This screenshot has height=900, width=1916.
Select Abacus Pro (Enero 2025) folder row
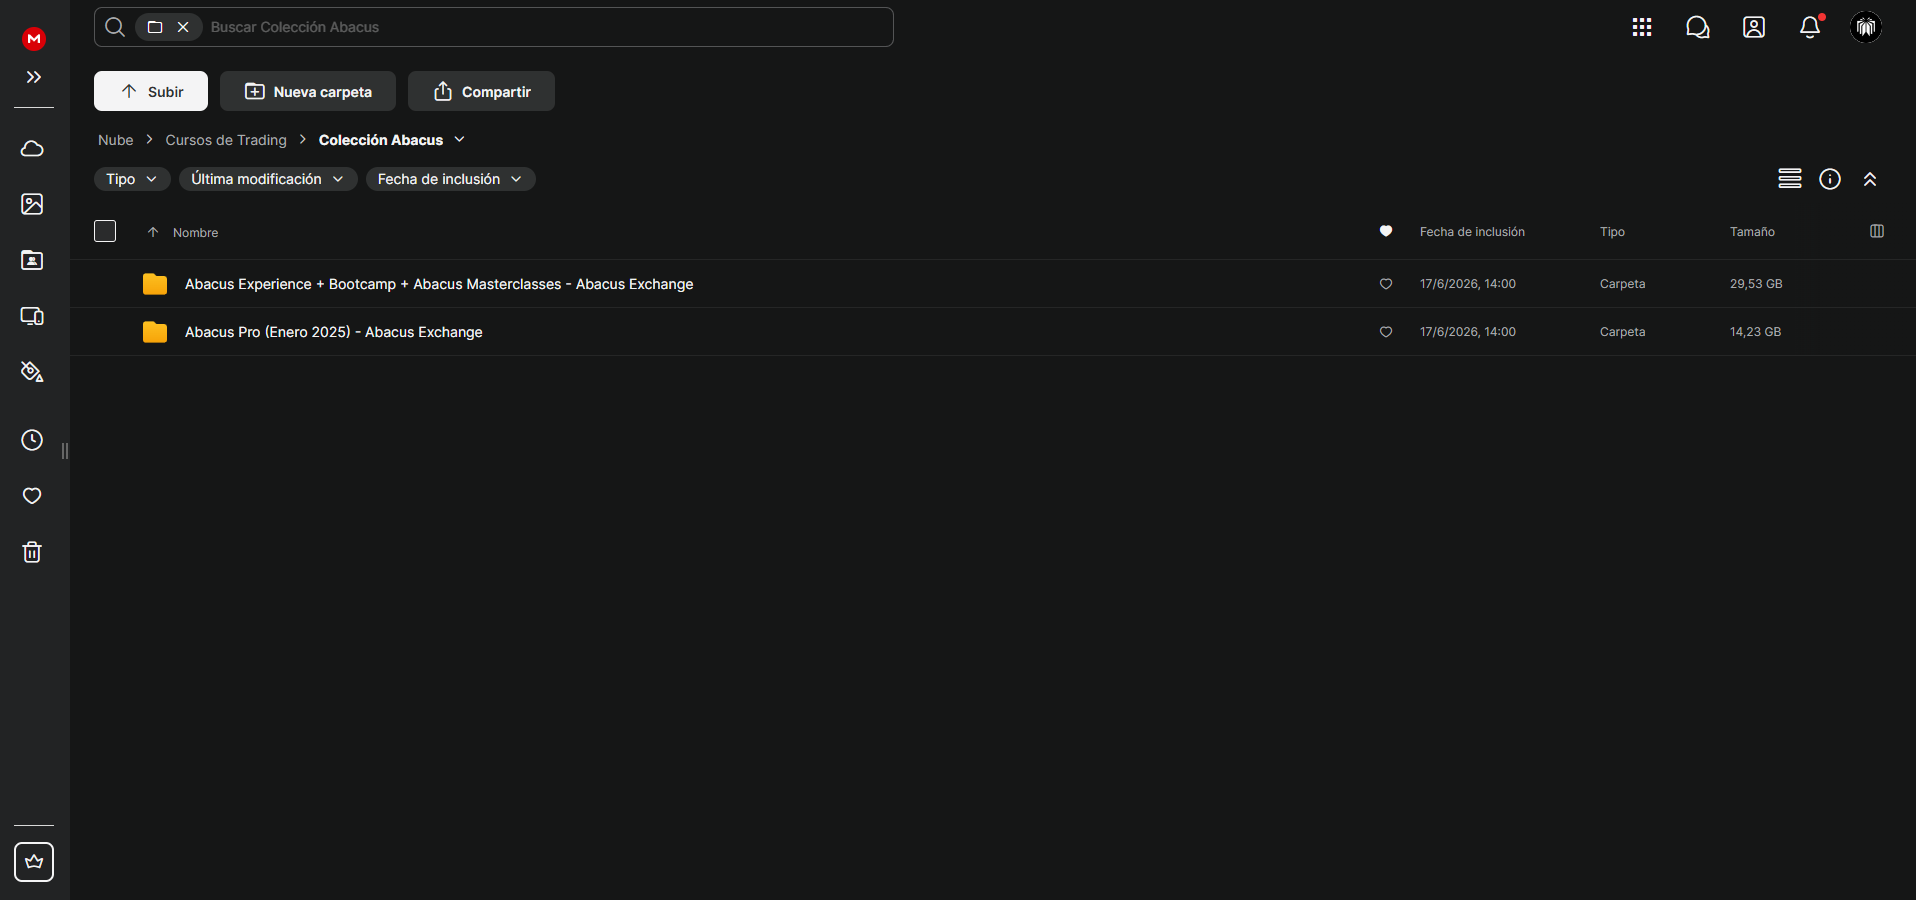[x=993, y=332]
